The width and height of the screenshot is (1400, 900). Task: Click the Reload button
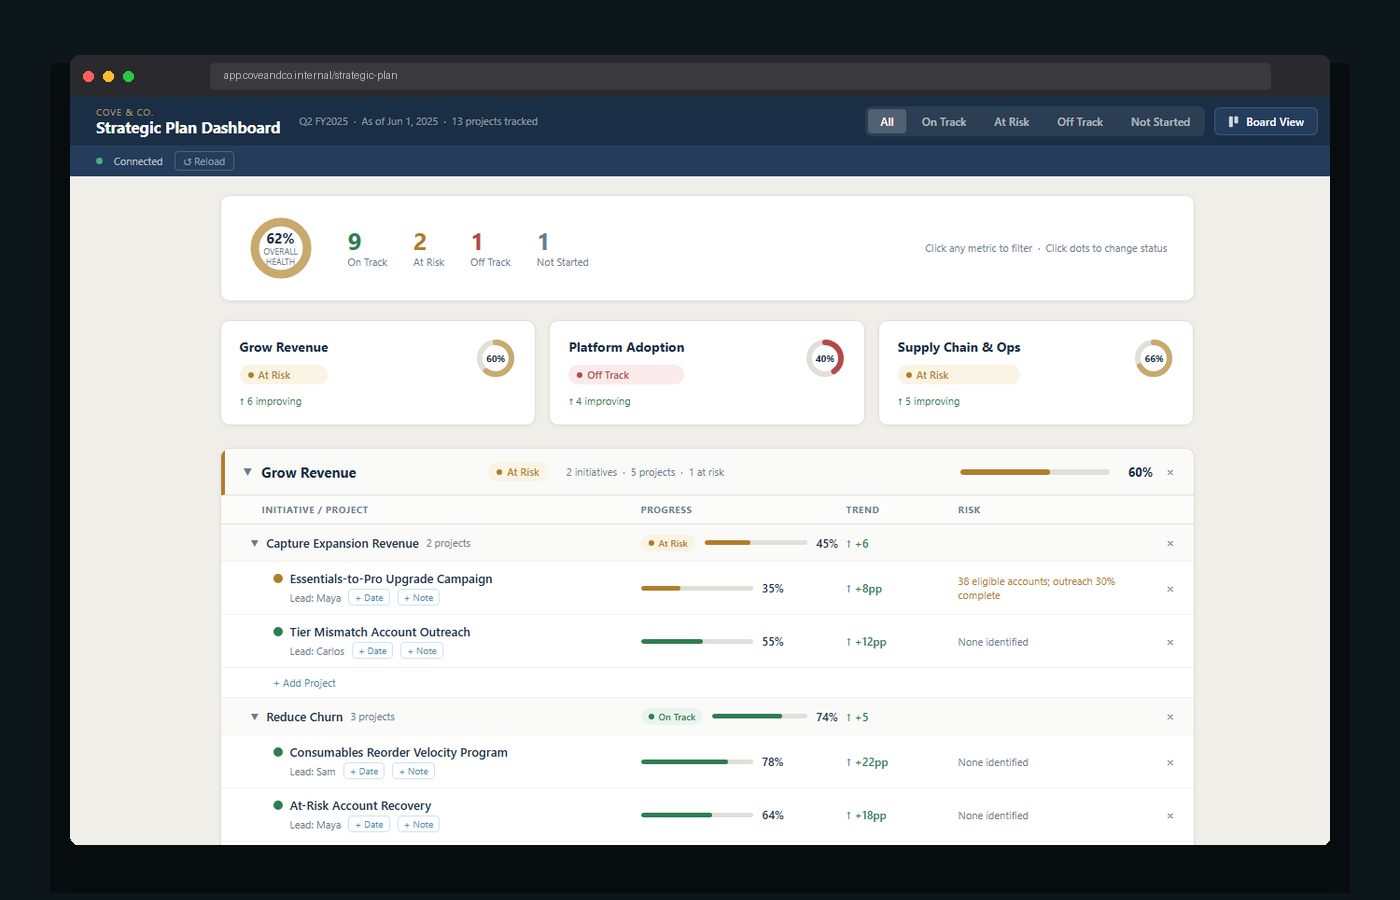204,161
